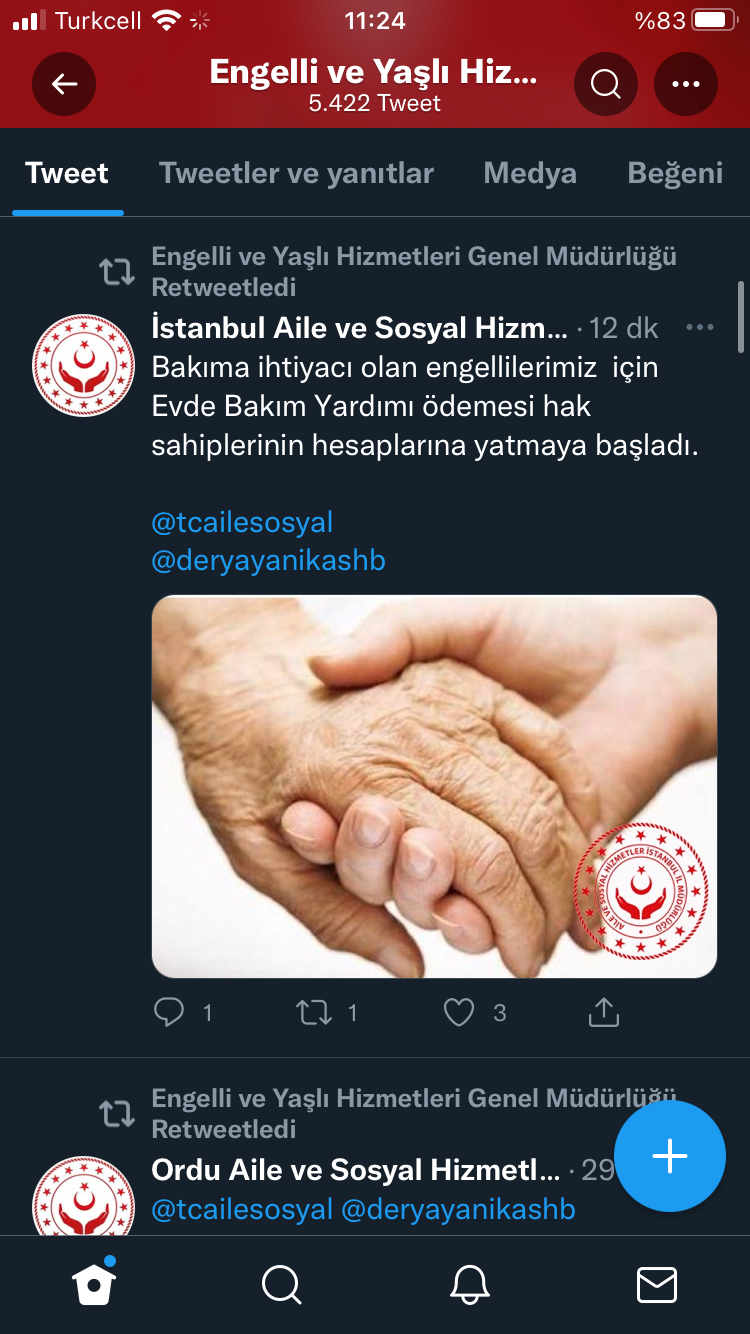Open Messages envelope icon

pyautogui.click(x=657, y=1284)
